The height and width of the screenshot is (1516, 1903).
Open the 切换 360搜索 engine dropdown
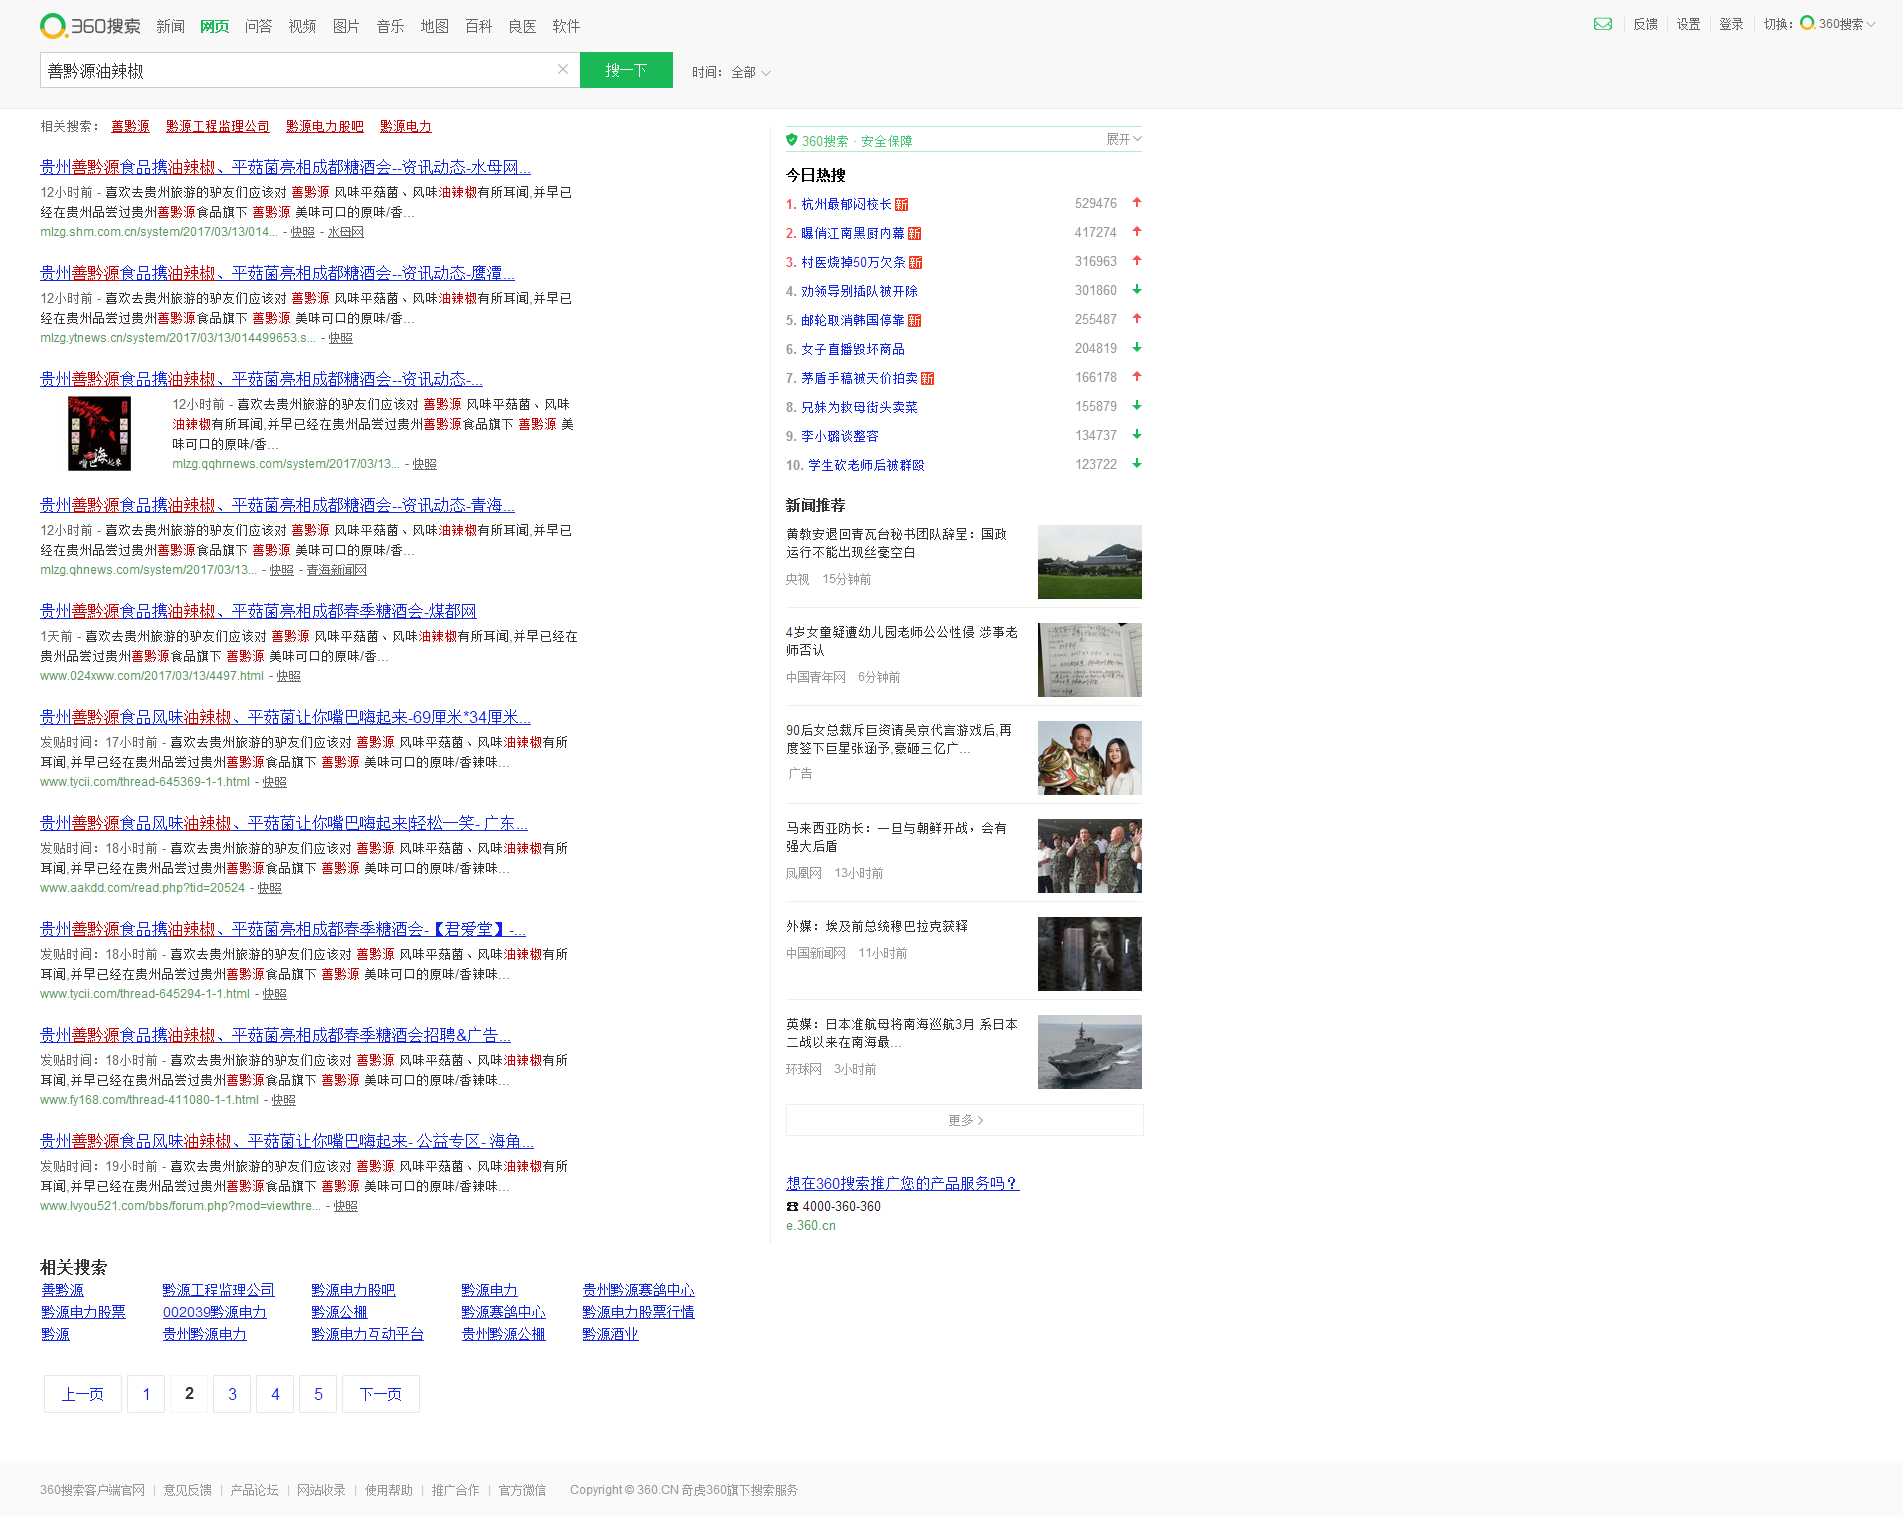(1838, 24)
